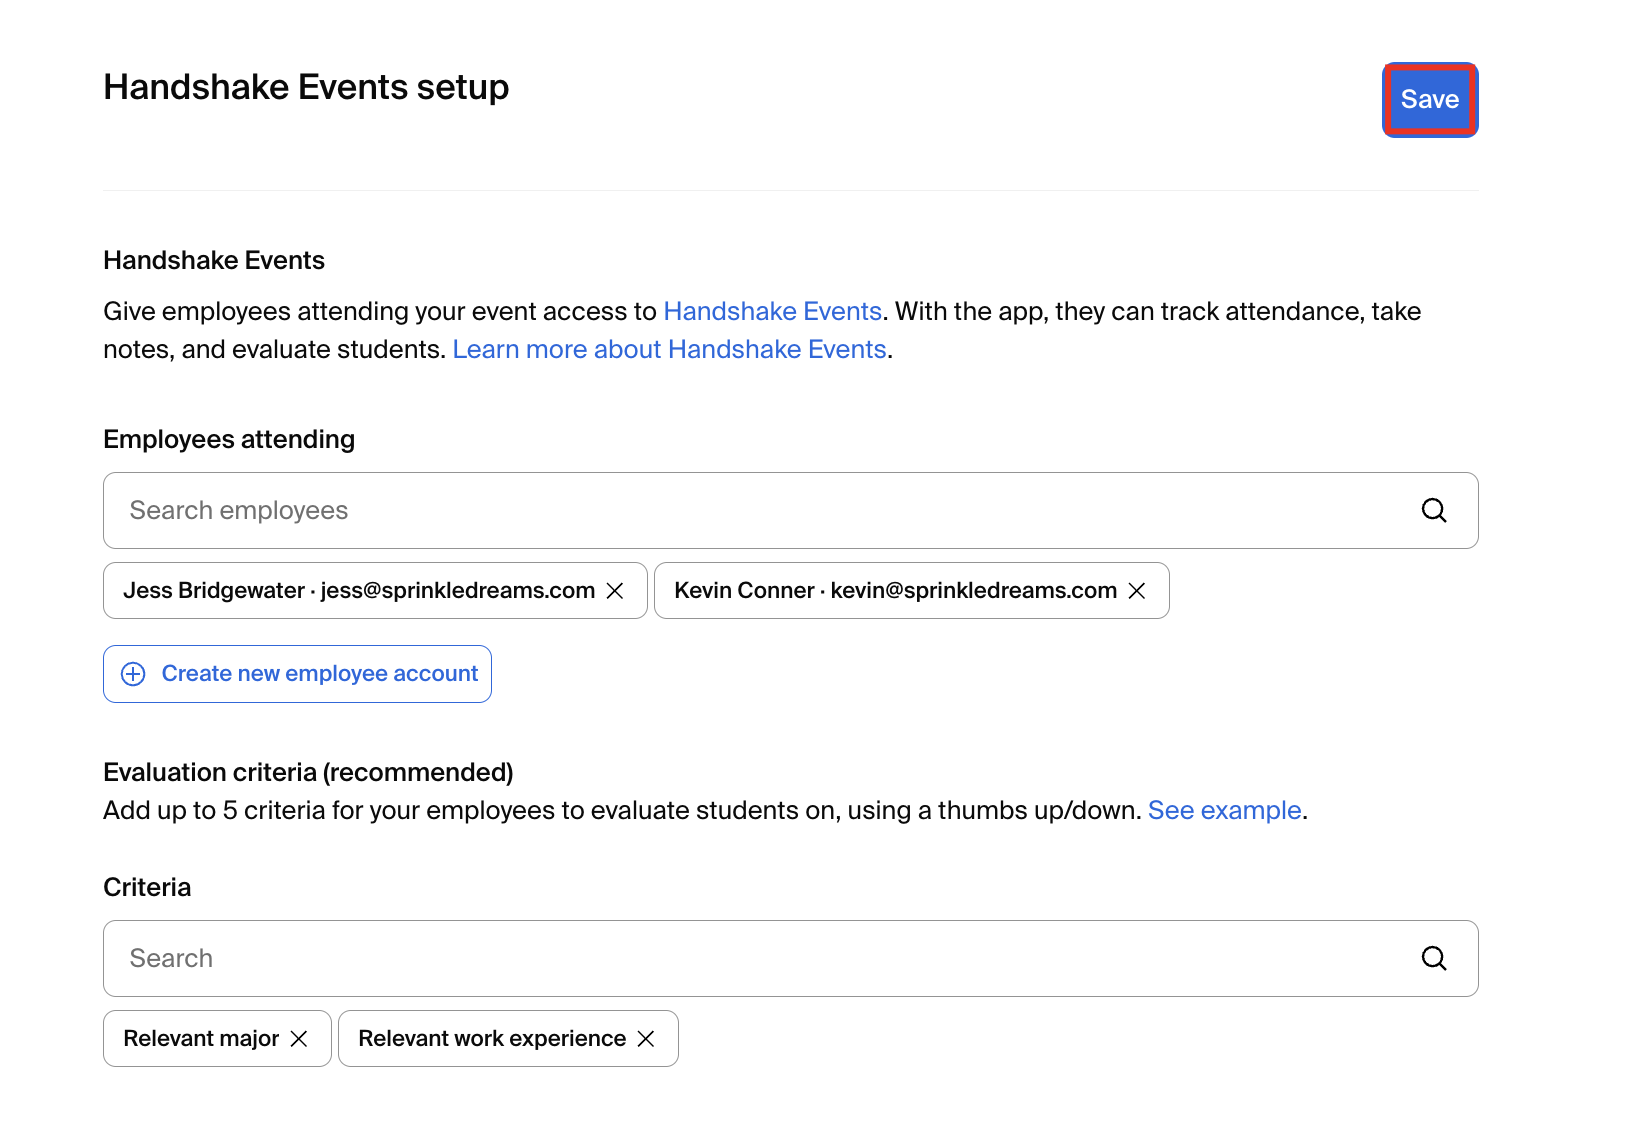Screen dimensions: 1644x1148
Task: Click the Save button
Action: (1429, 99)
